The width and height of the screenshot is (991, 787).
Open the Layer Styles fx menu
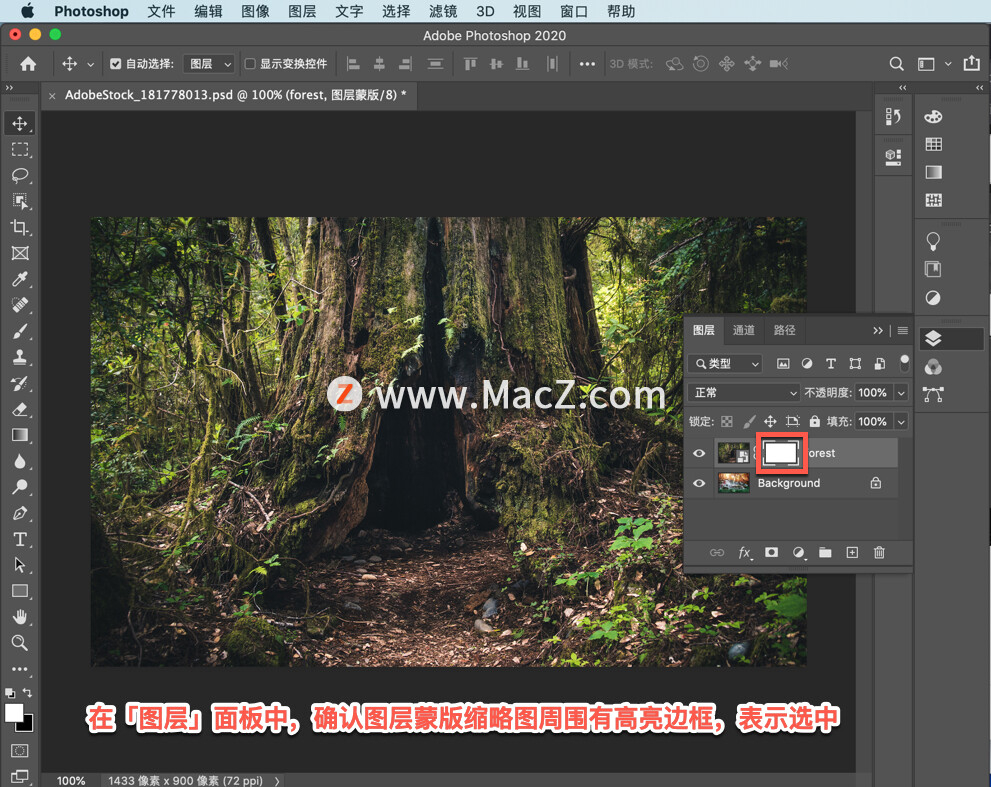744,552
